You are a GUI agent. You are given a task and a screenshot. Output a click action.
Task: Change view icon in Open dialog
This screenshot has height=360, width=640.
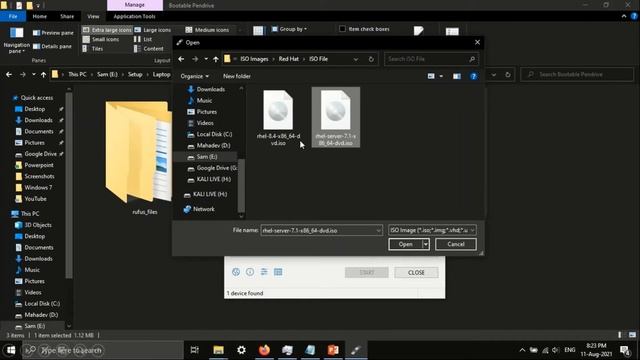coord(431,76)
